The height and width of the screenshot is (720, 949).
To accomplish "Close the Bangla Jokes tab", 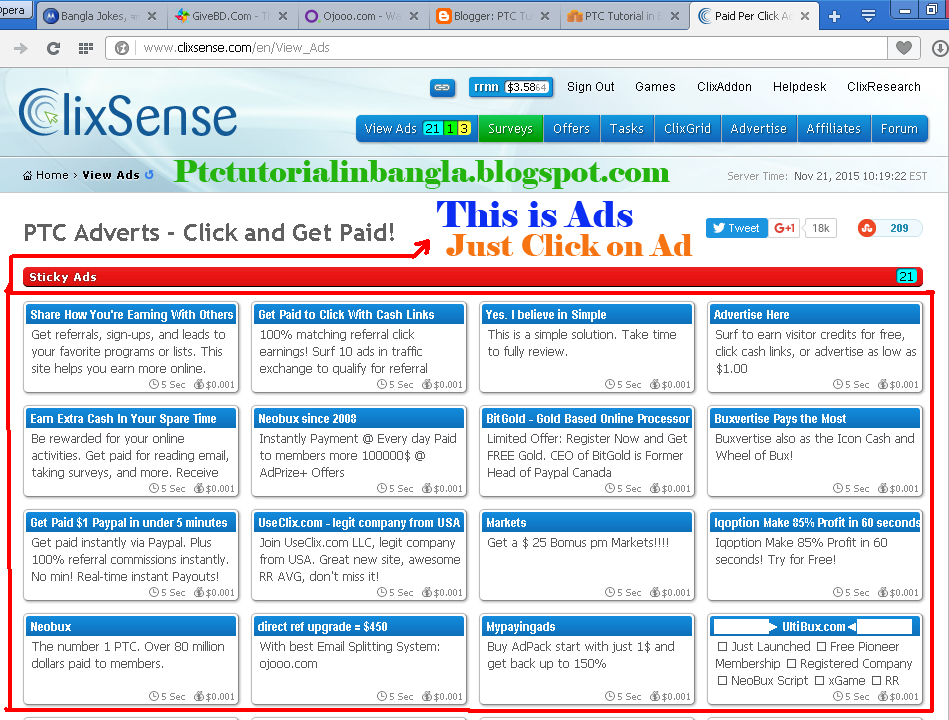I will click(153, 16).
